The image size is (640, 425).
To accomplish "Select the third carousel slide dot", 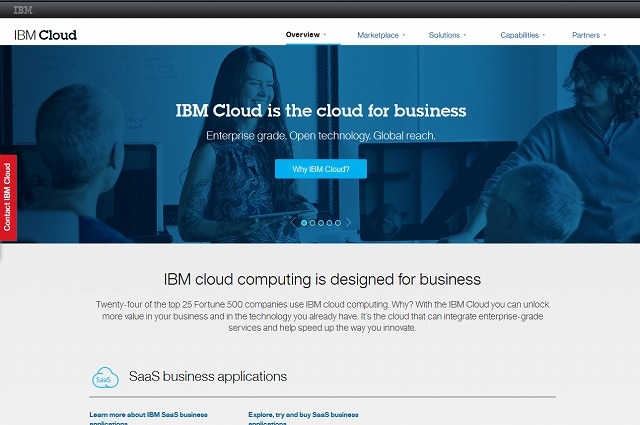I will 321,223.
